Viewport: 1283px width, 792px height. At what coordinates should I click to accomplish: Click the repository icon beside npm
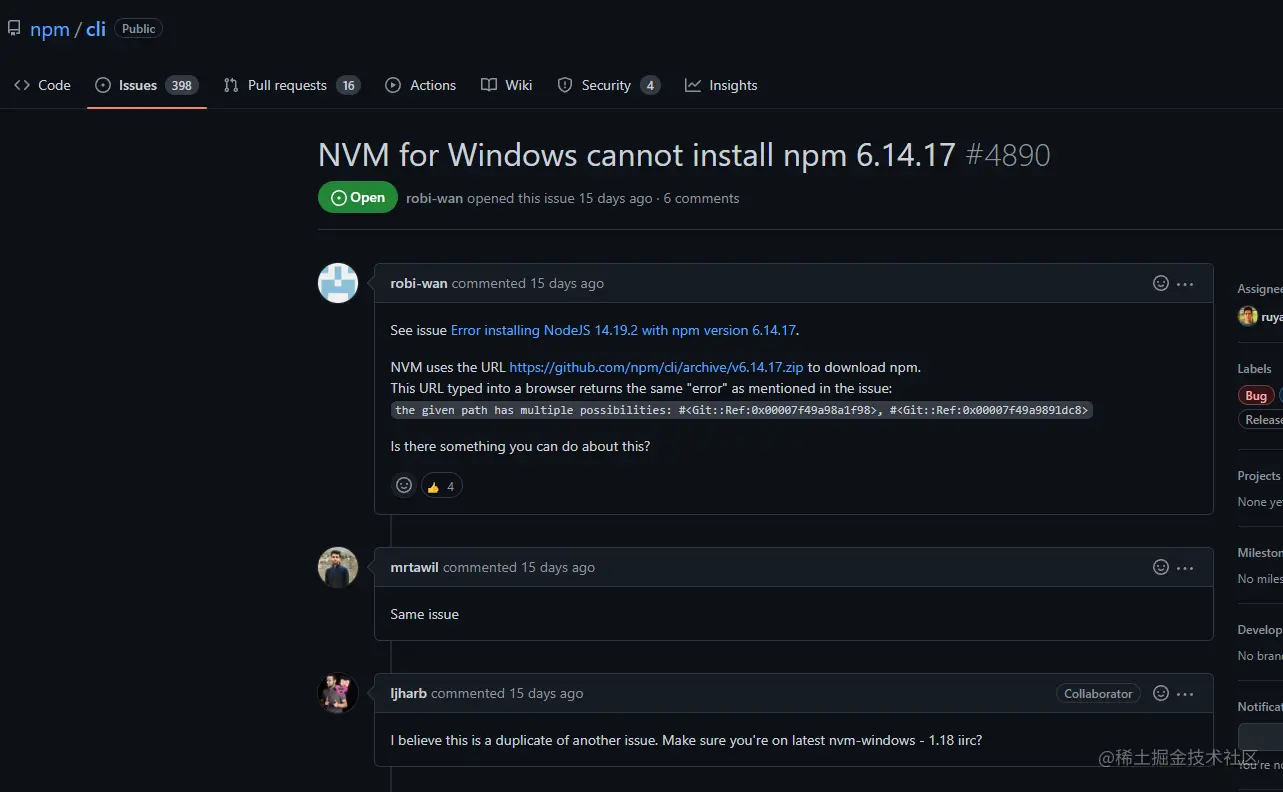(x=14, y=28)
